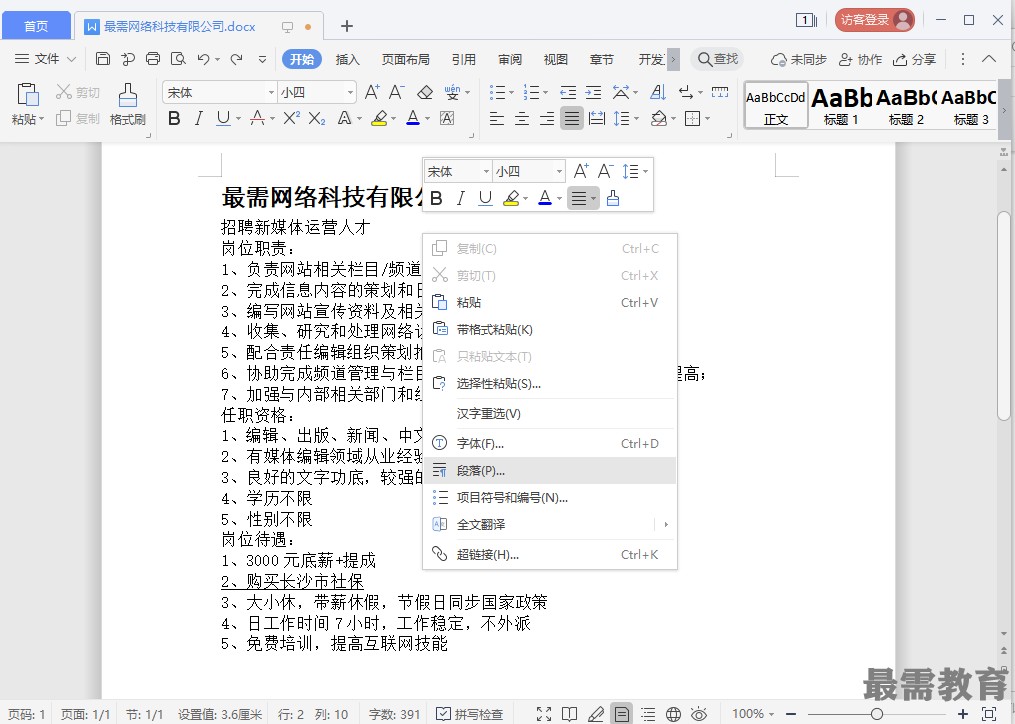Click the web layout globe icon in status bar
Viewport: 1015px width, 724px height.
point(673,714)
